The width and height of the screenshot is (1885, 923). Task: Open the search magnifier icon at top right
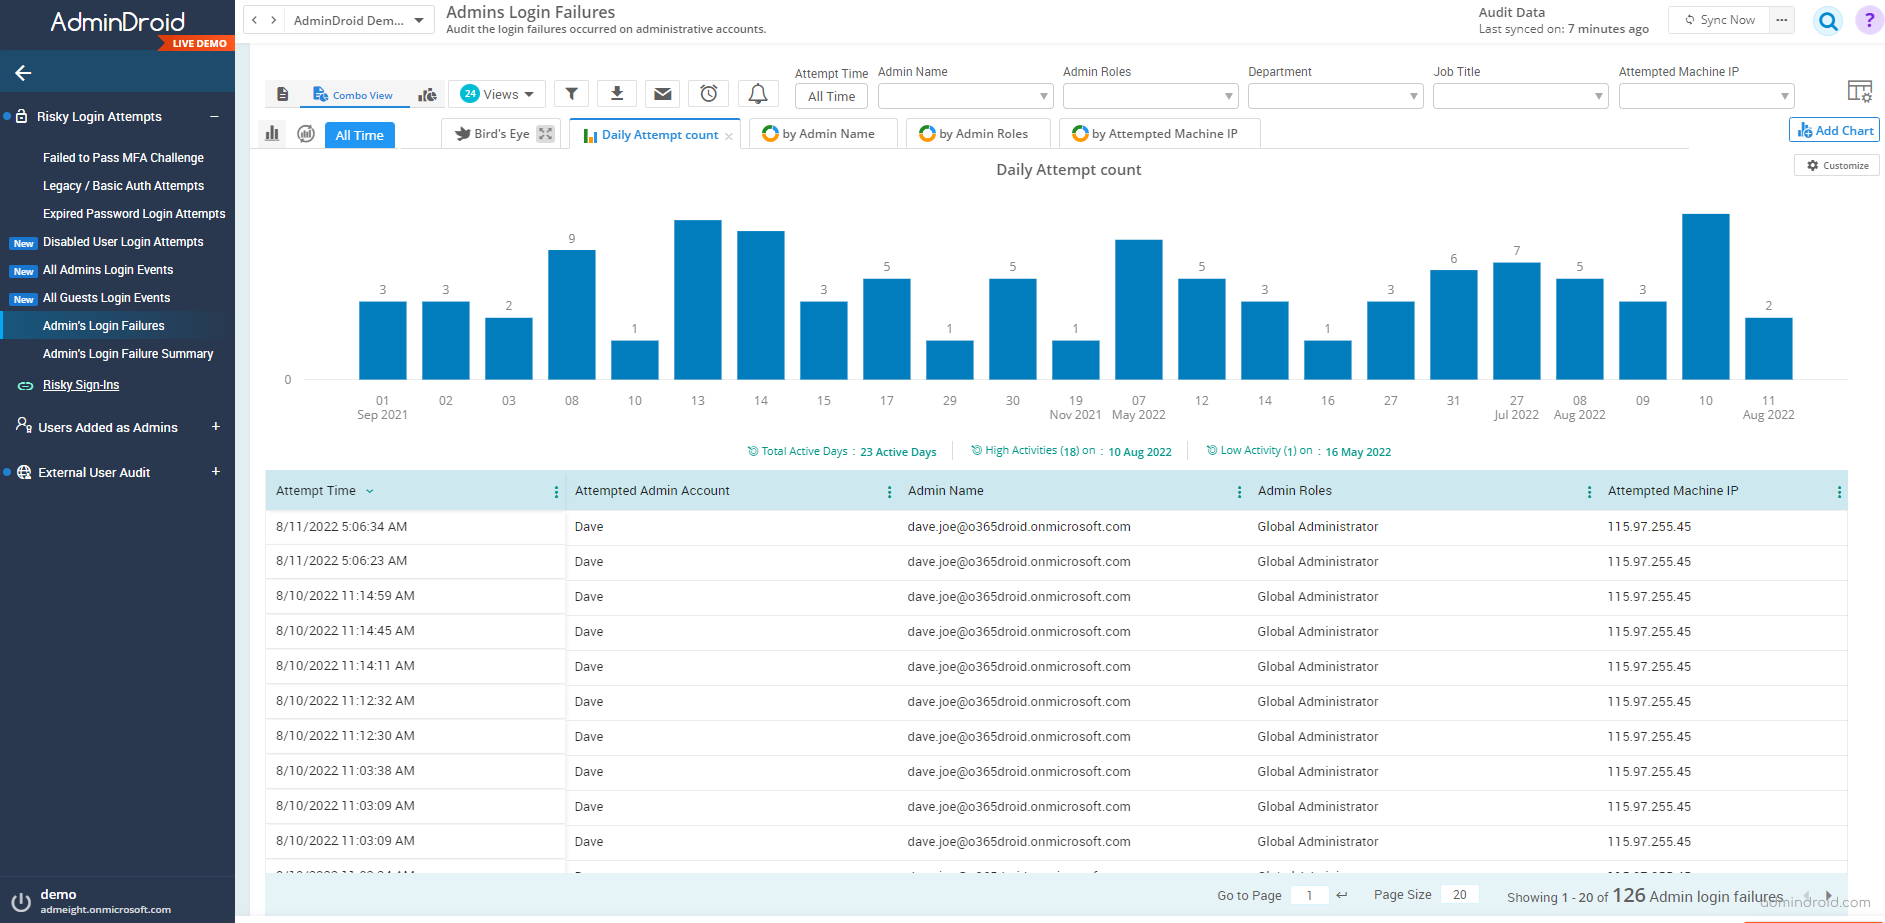[x=1828, y=20]
